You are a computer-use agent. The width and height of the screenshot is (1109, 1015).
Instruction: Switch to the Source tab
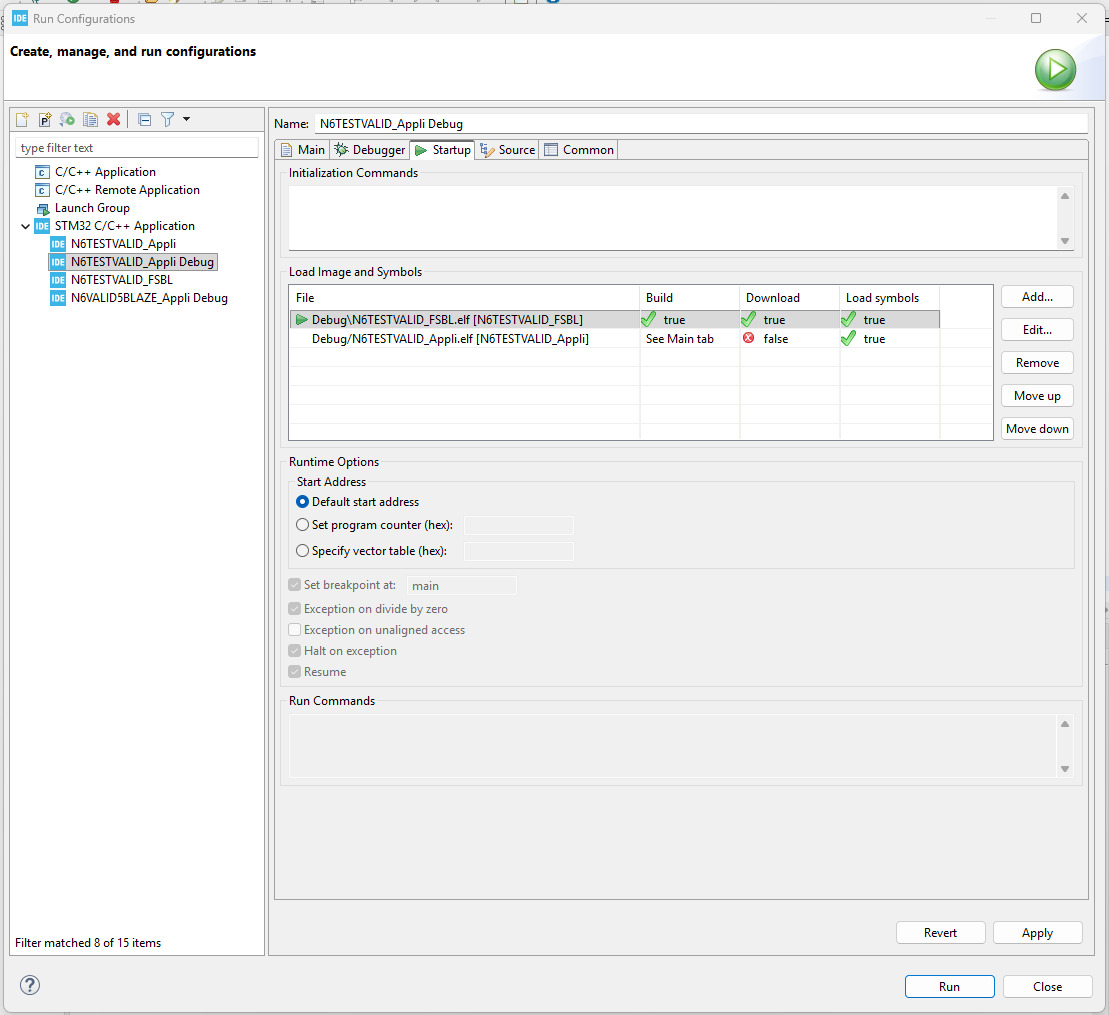pos(508,150)
